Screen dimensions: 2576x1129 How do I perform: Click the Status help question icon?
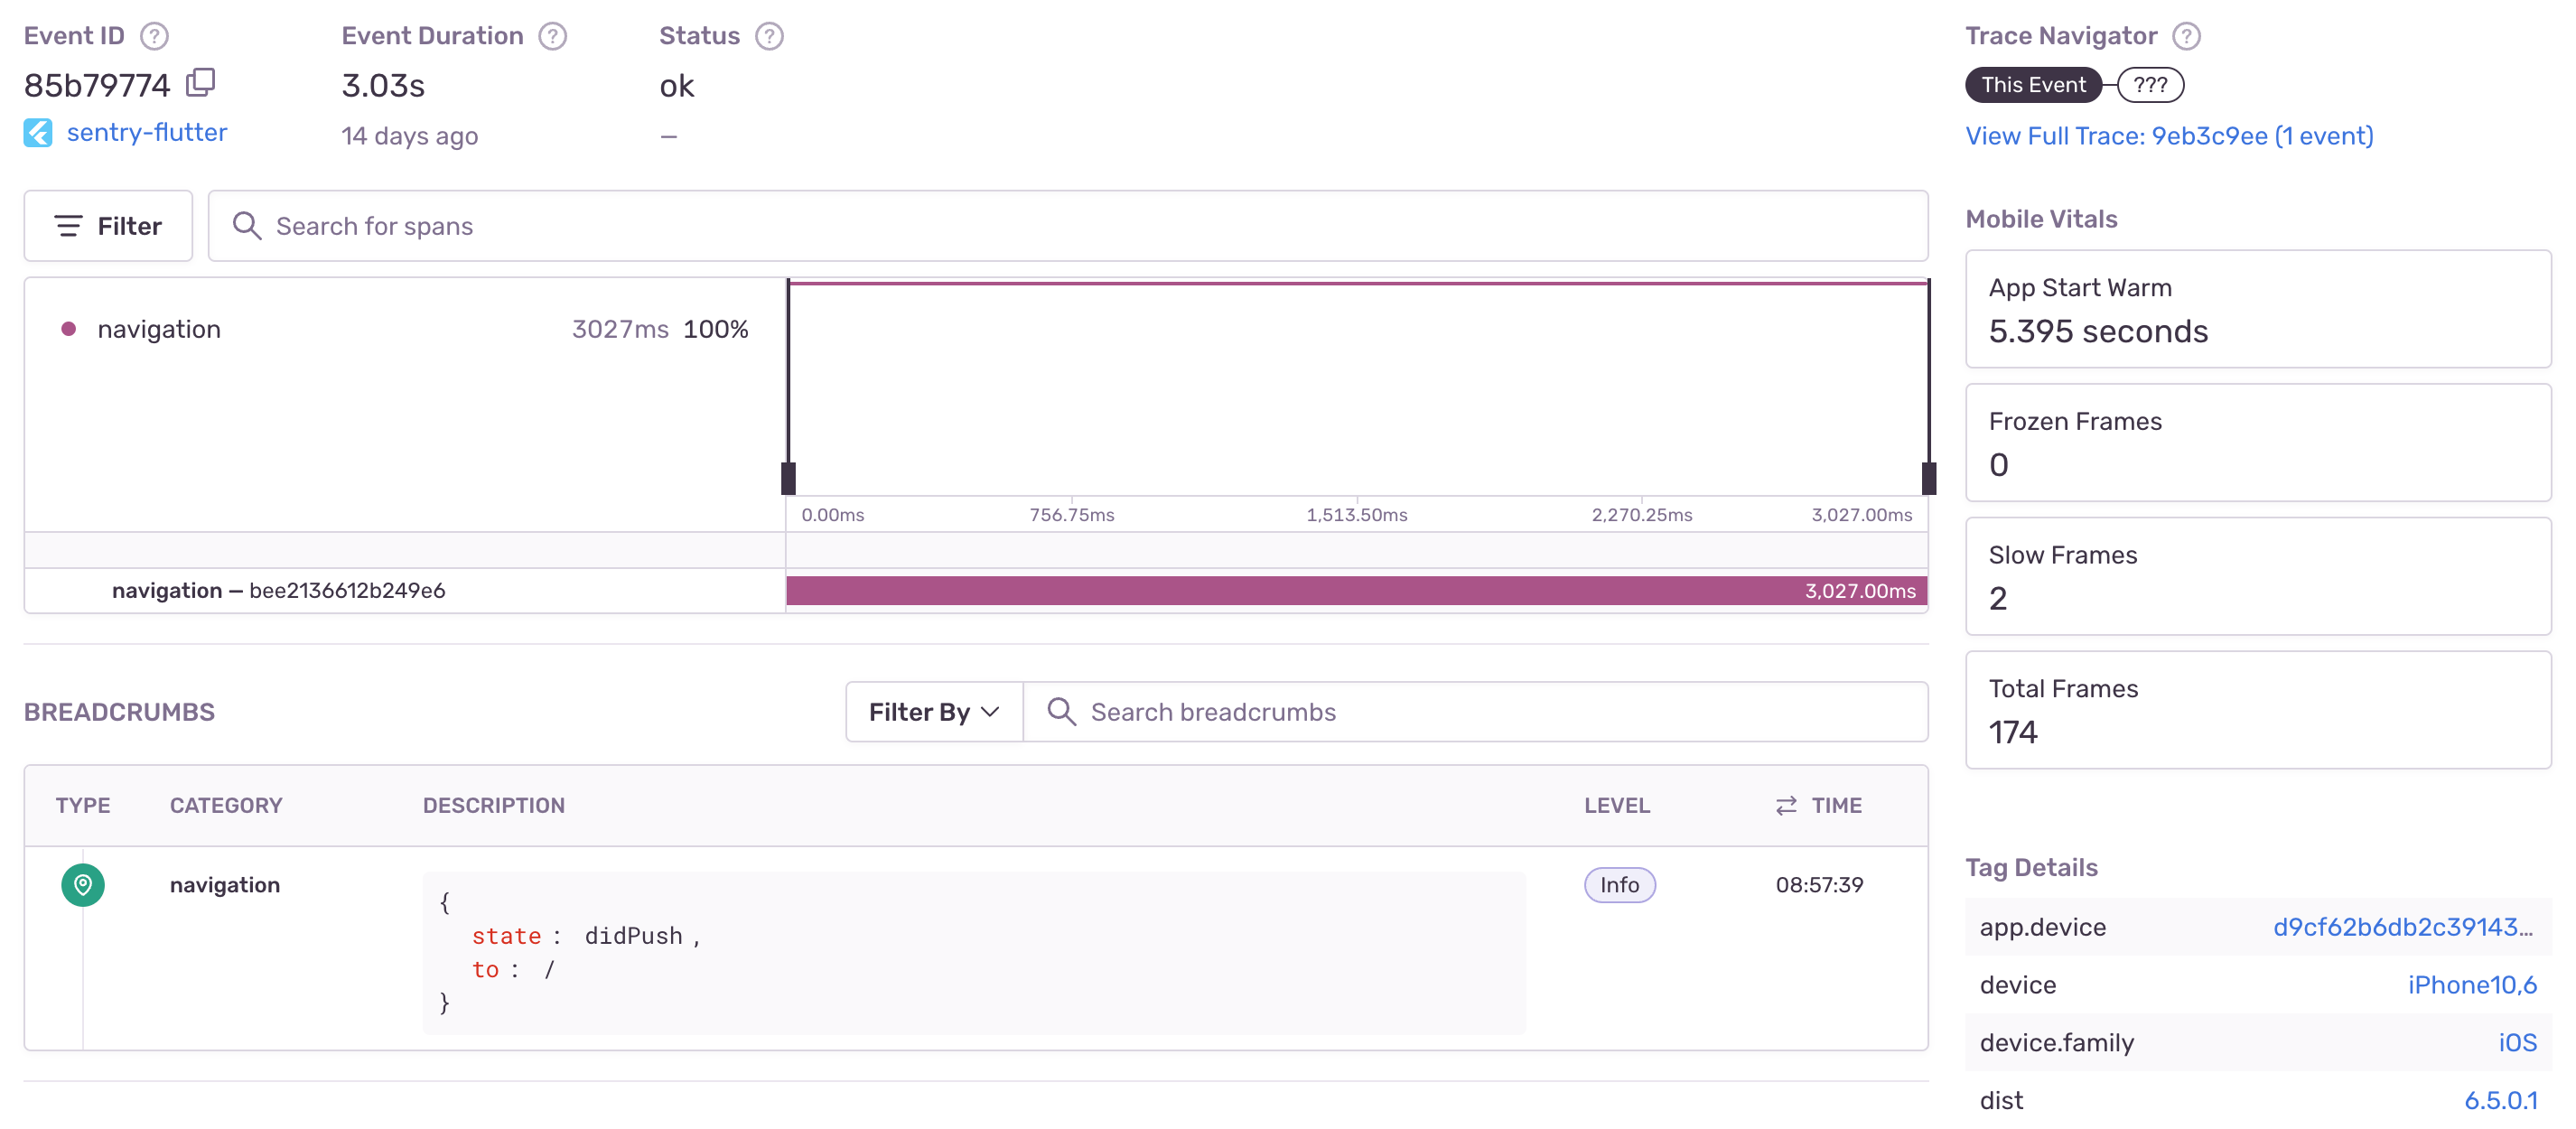768,36
